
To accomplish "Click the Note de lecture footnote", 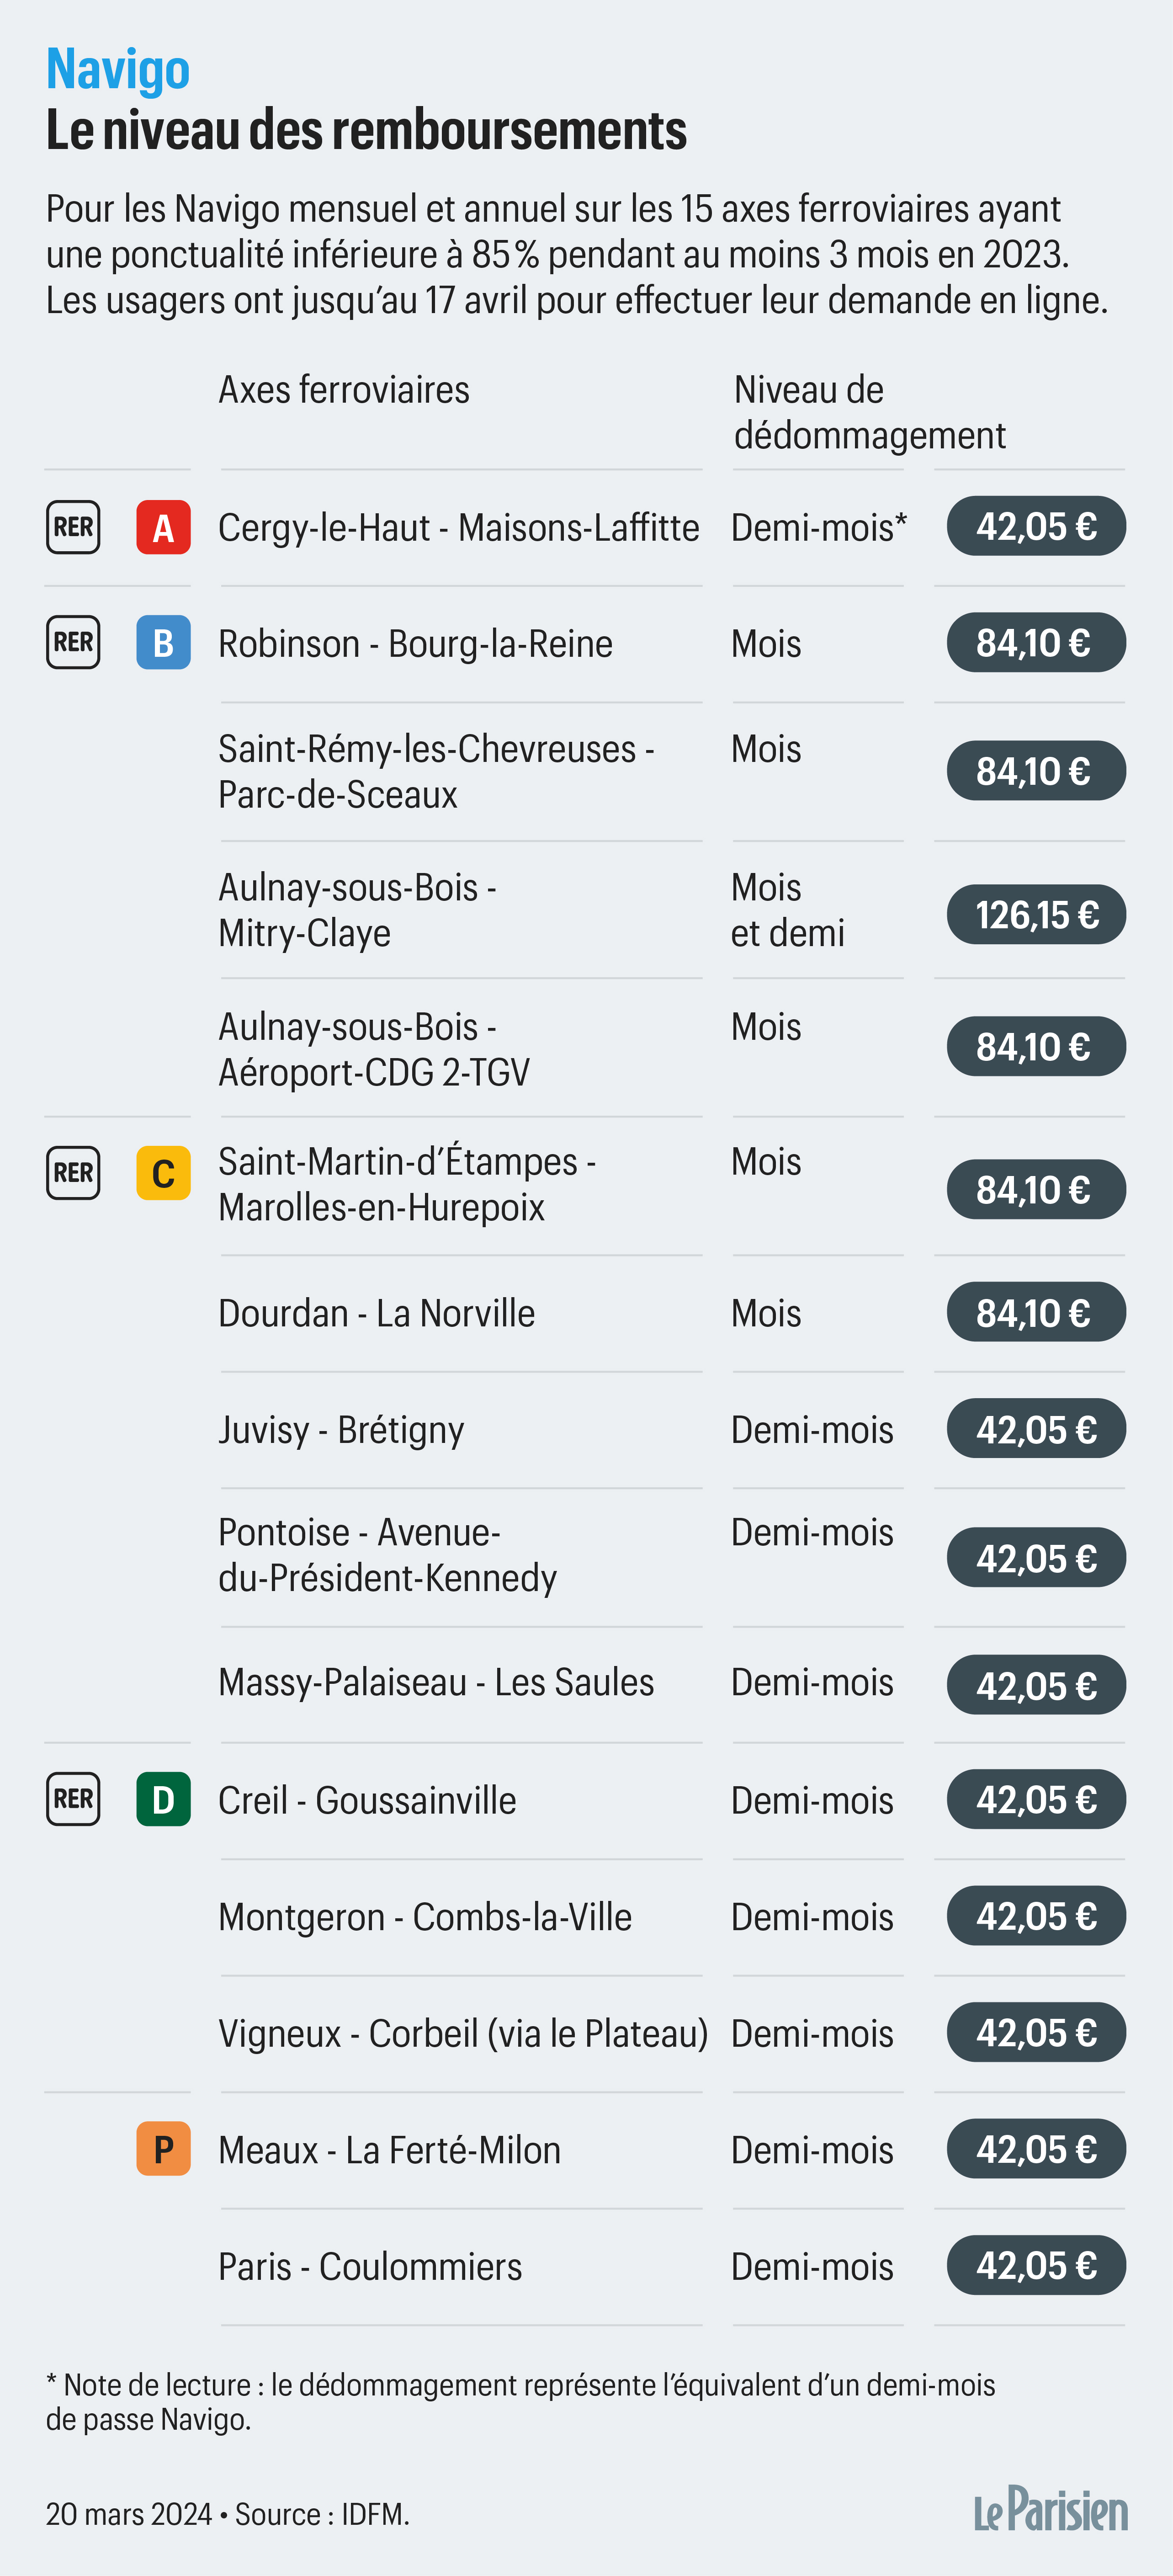I will tap(520, 2402).
